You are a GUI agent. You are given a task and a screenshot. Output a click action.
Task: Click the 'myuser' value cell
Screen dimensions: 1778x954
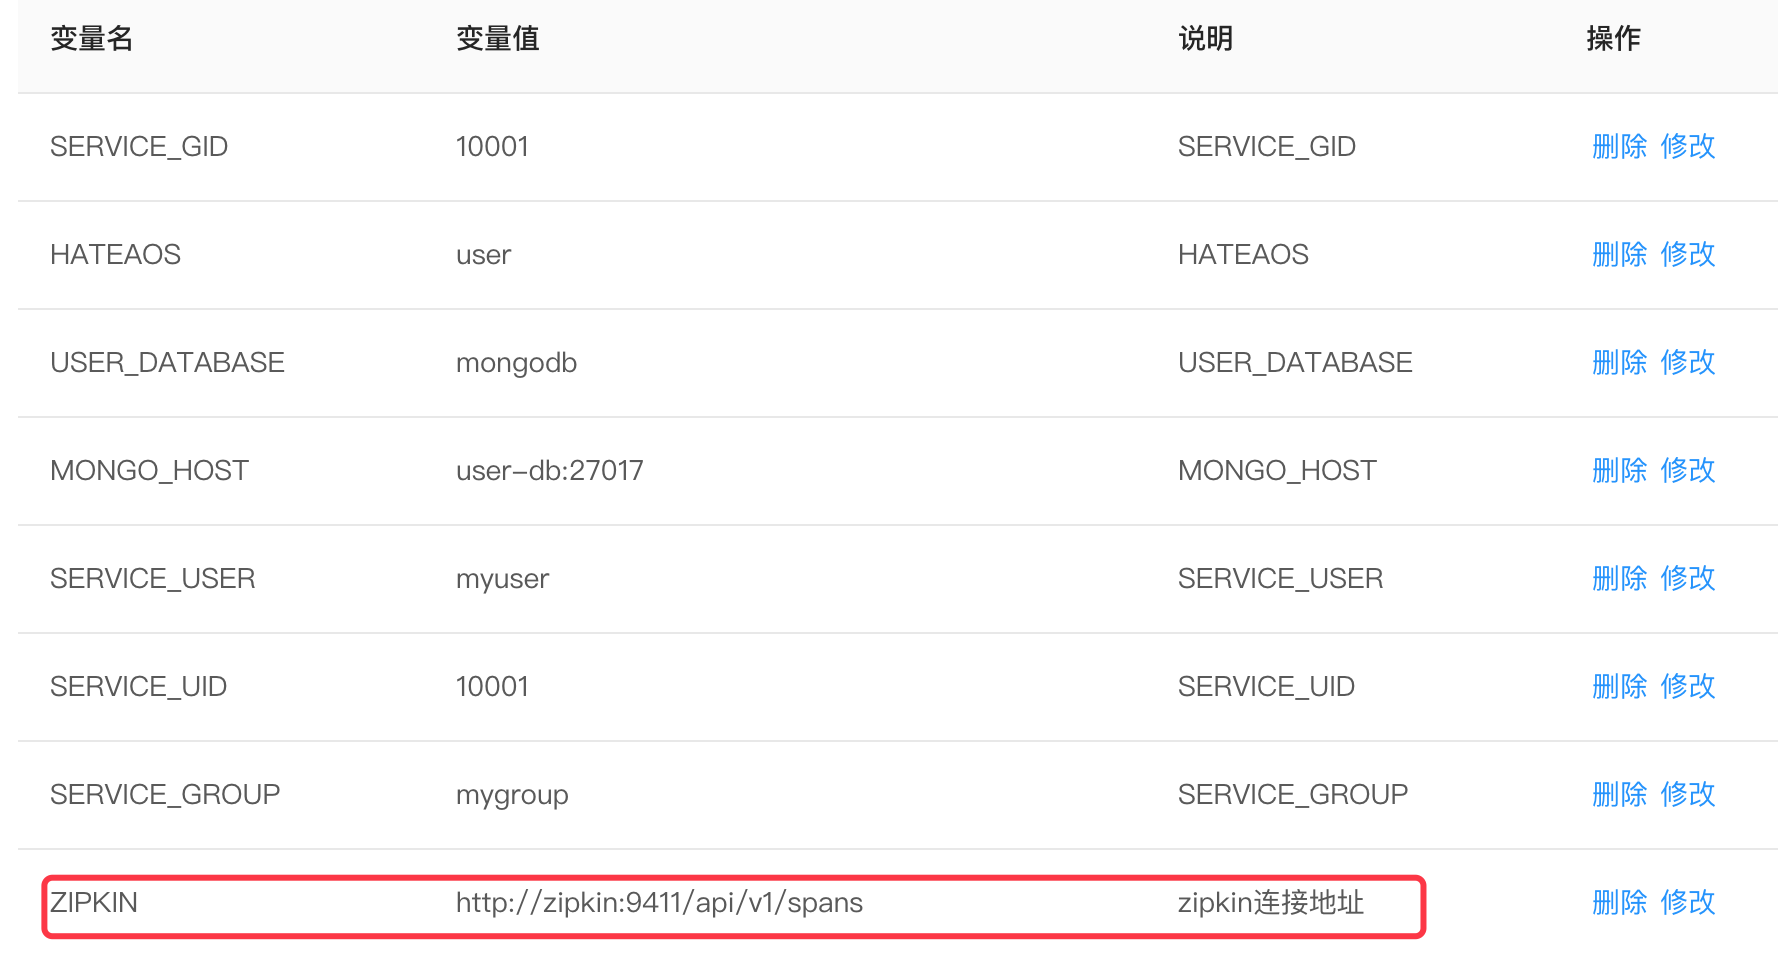(502, 579)
